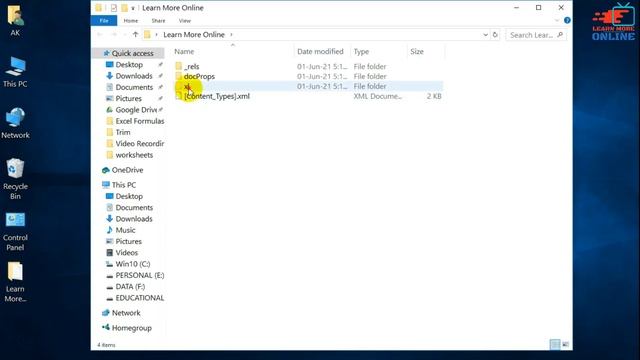Open the address bar history dropdown
640x360 pixels.
pyautogui.click(x=485, y=35)
